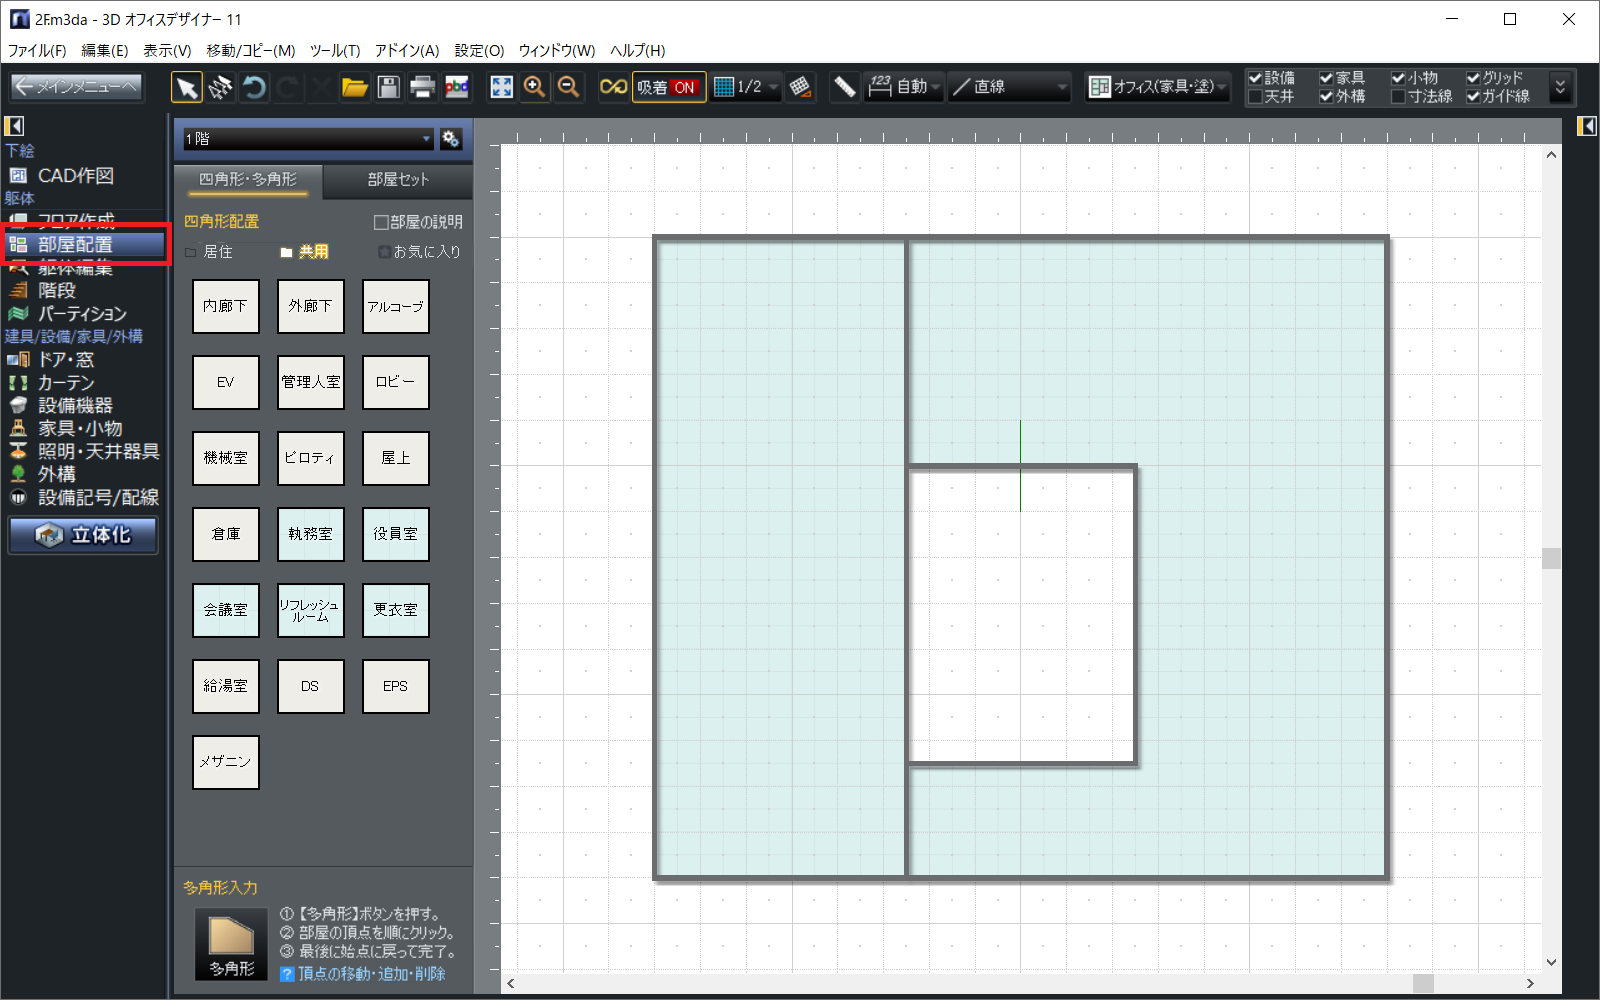Viewport: 1600px width, 1000px height.
Task: Check the 部屋の説明 checkbox
Action: click(381, 222)
